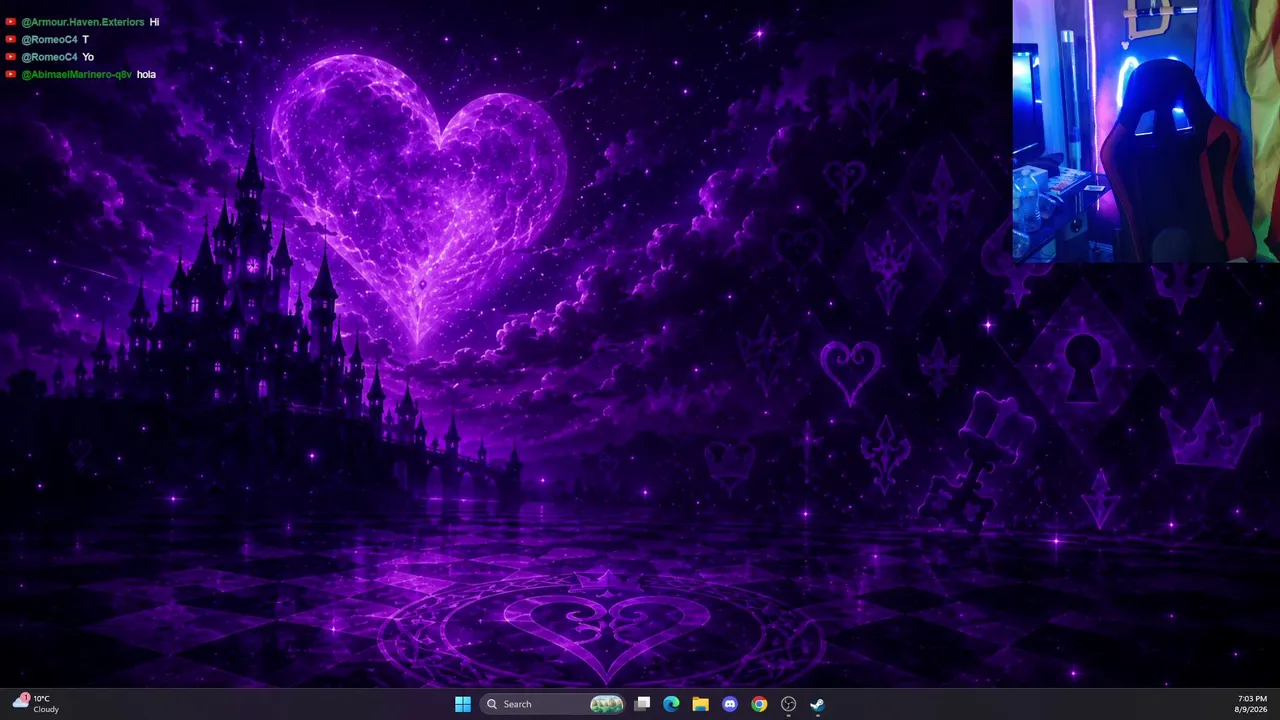Switch to Steam on the taskbar

[817, 704]
